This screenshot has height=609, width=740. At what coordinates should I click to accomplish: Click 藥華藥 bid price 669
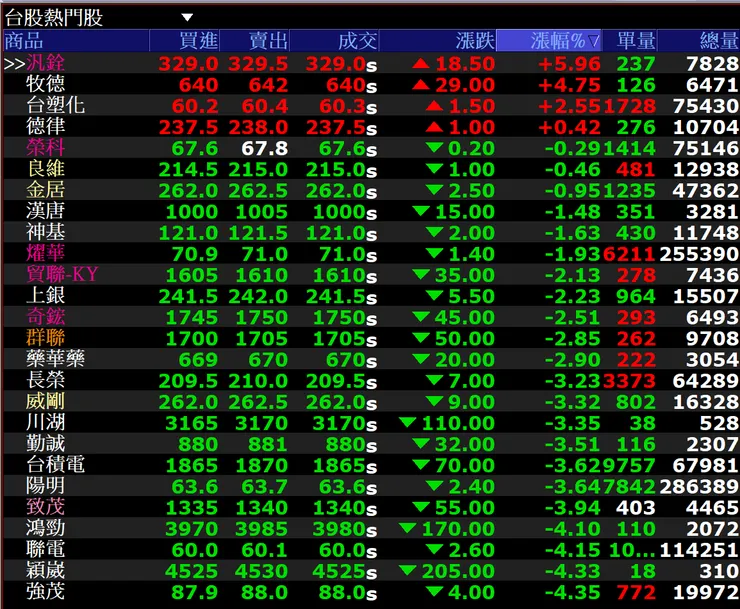[x=198, y=360]
